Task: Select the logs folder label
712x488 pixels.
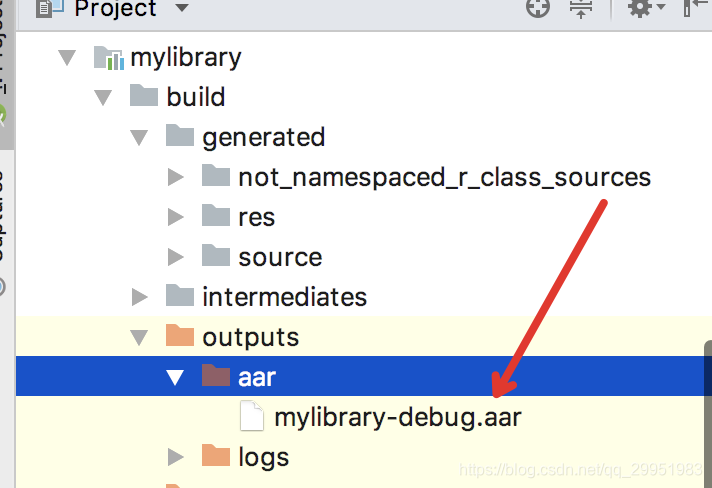Action: point(264,458)
